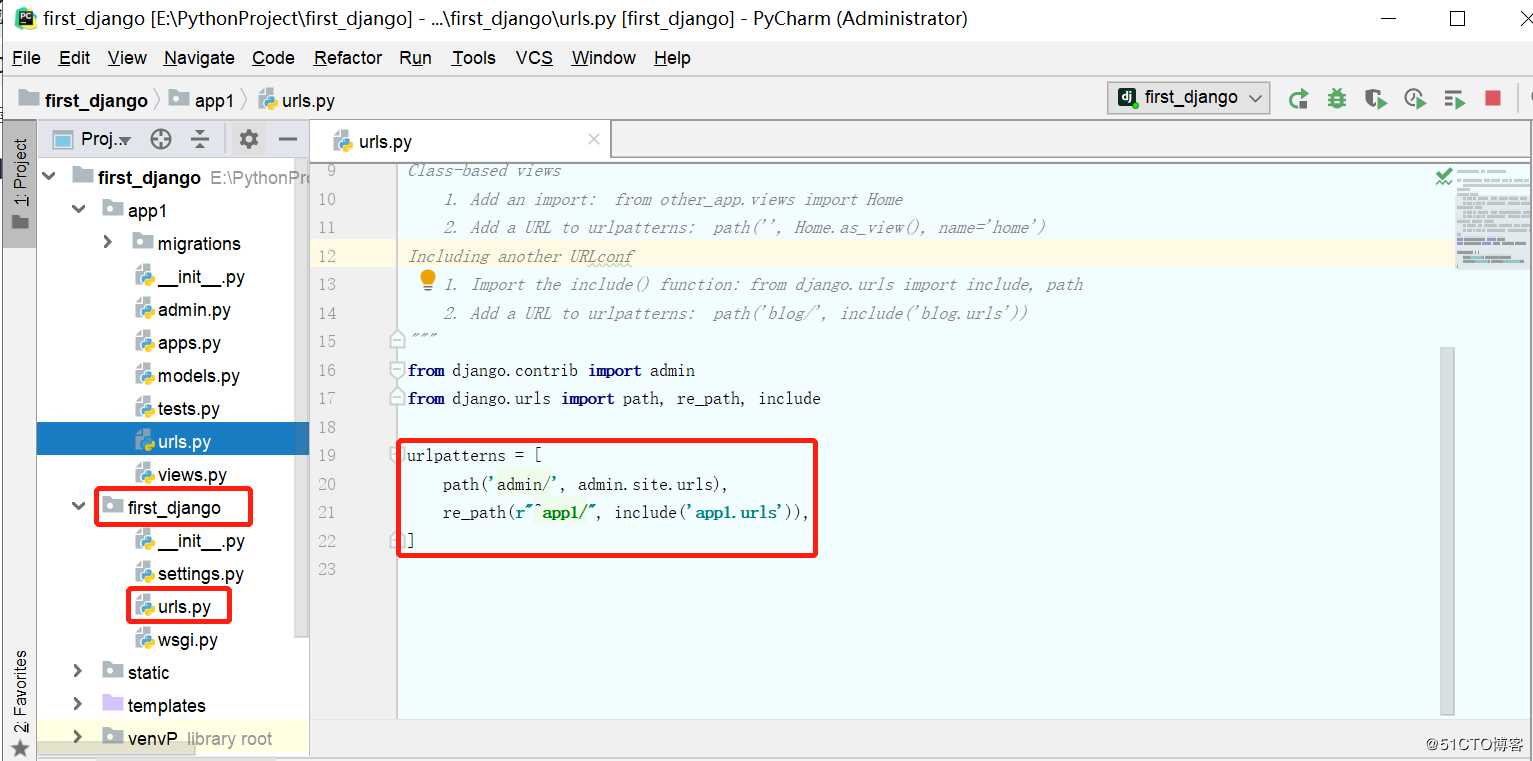Image resolution: width=1533 pixels, height=761 pixels.
Task: Click the lightbulb intention icon
Action: click(x=428, y=279)
